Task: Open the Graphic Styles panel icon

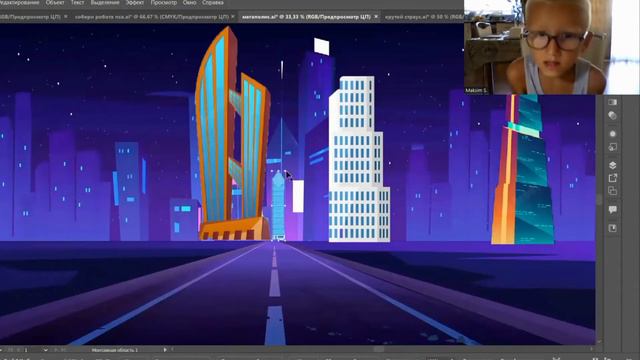Action: 612,147
